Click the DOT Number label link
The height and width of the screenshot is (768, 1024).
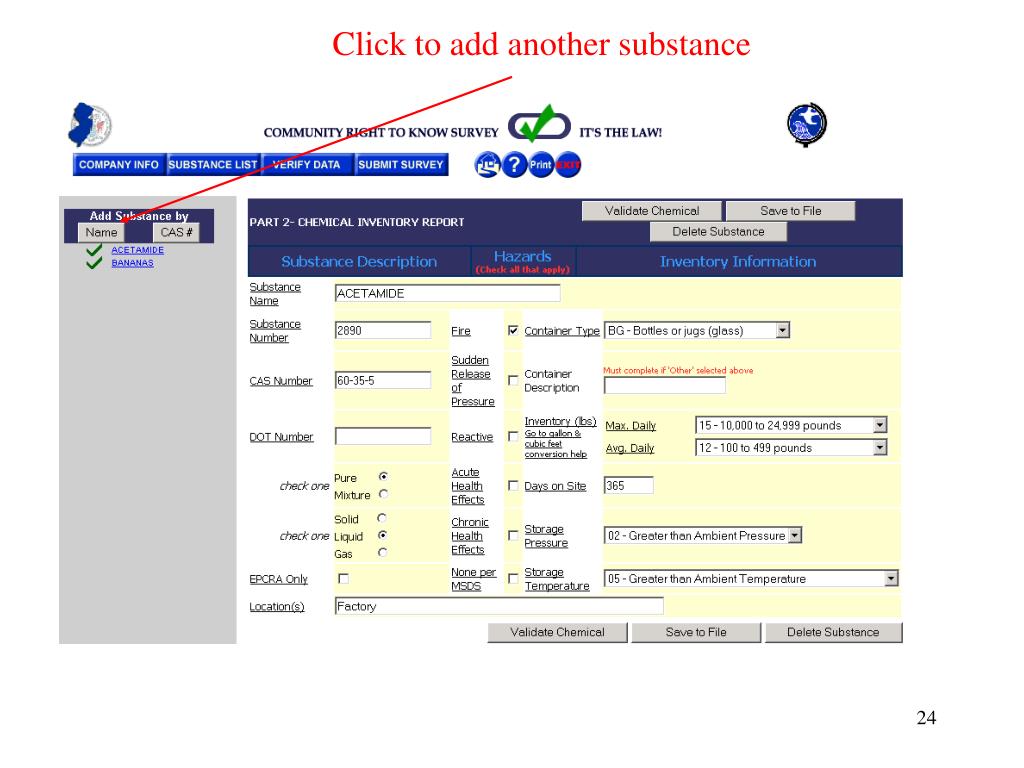coord(281,437)
